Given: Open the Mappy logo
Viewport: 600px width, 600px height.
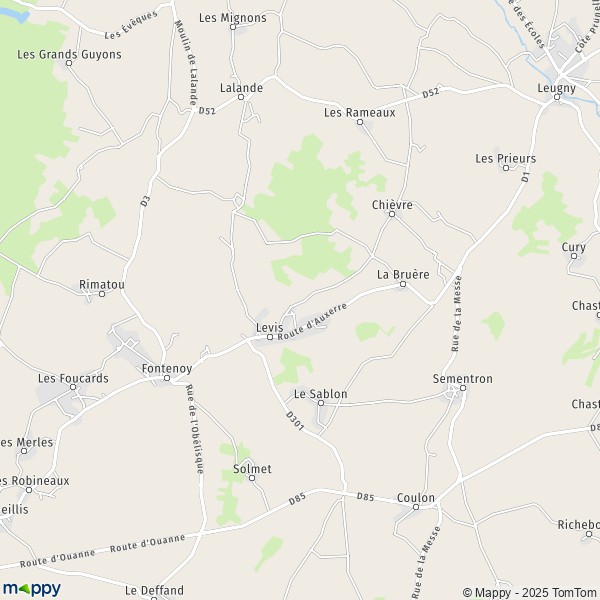Looking at the screenshot, I should coord(32,589).
